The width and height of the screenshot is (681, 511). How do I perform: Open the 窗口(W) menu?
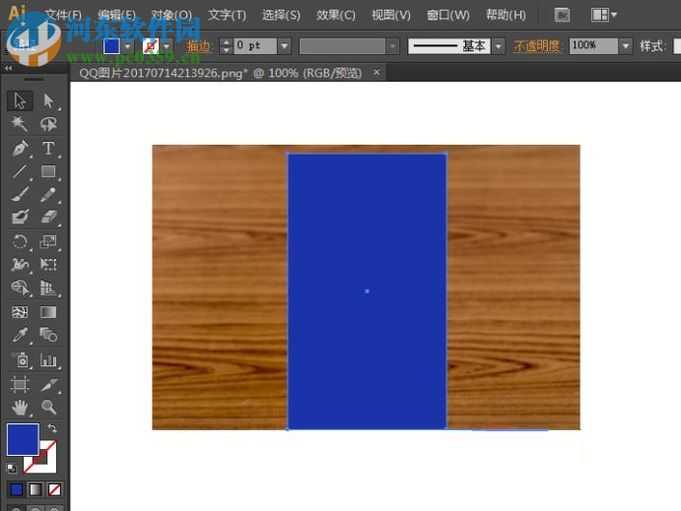448,16
